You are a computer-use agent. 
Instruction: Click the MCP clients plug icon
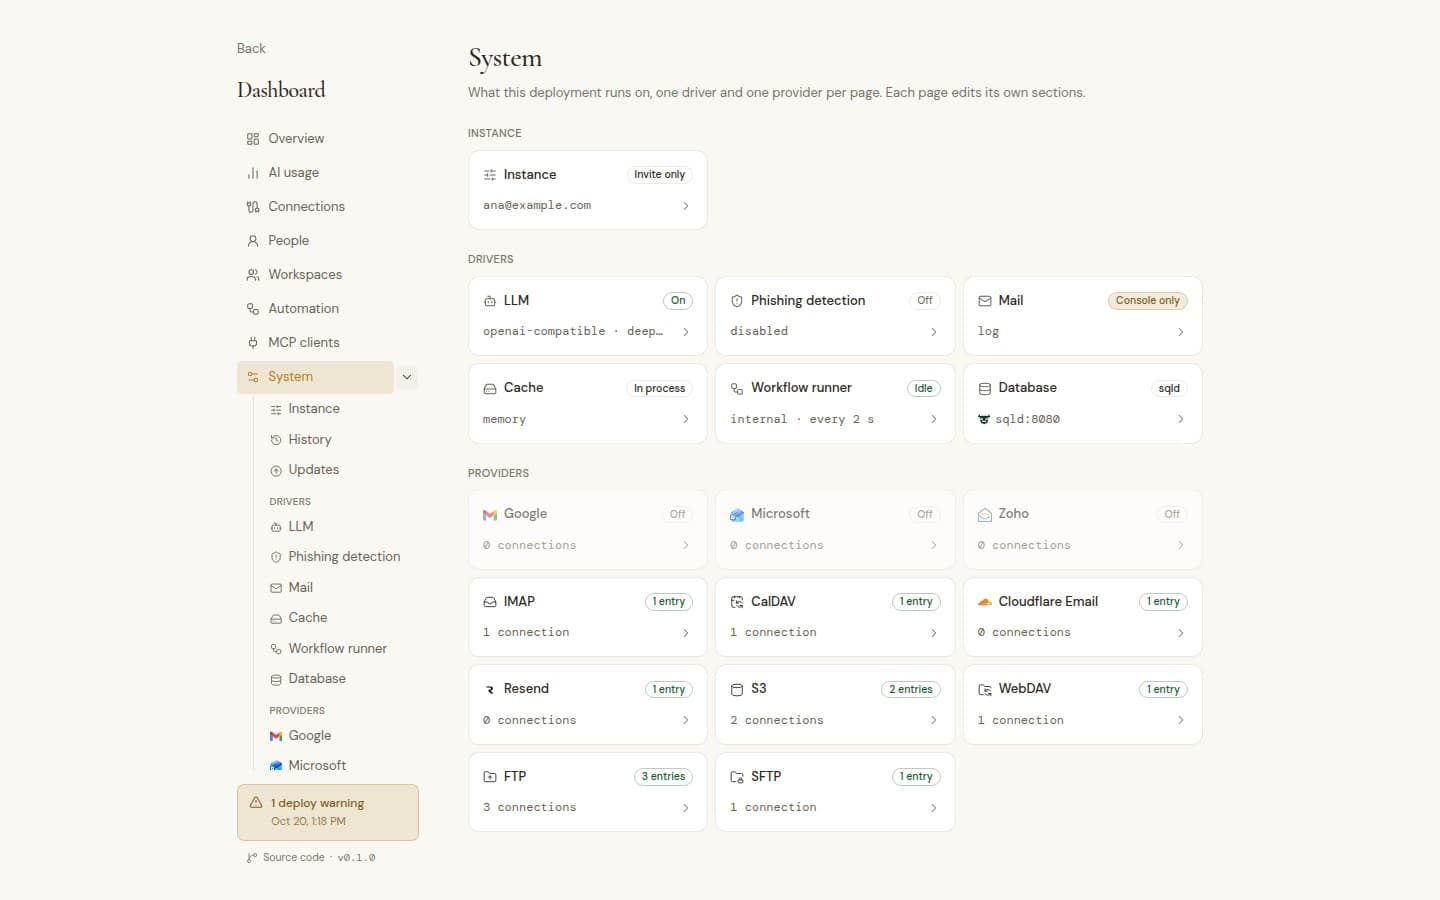tap(253, 343)
